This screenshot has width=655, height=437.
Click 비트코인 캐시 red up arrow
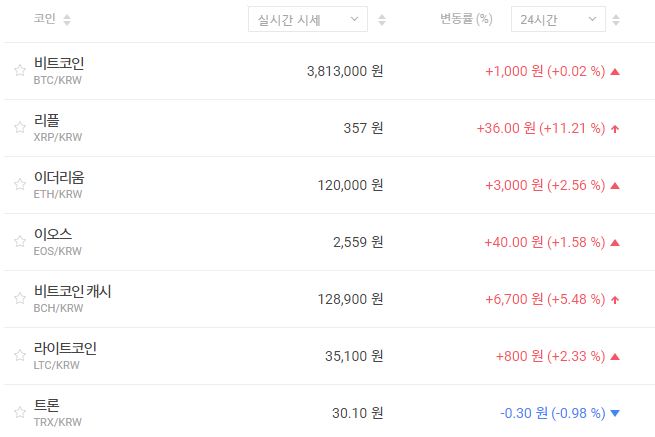point(615,299)
